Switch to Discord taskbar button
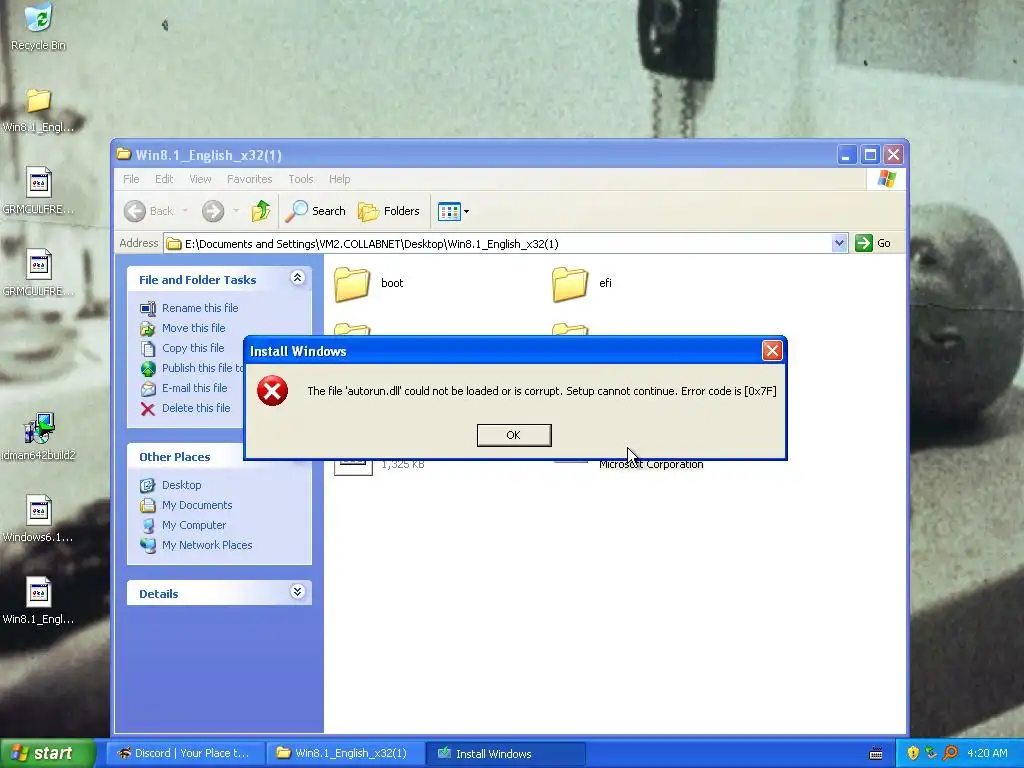1024x768 pixels. (185, 754)
